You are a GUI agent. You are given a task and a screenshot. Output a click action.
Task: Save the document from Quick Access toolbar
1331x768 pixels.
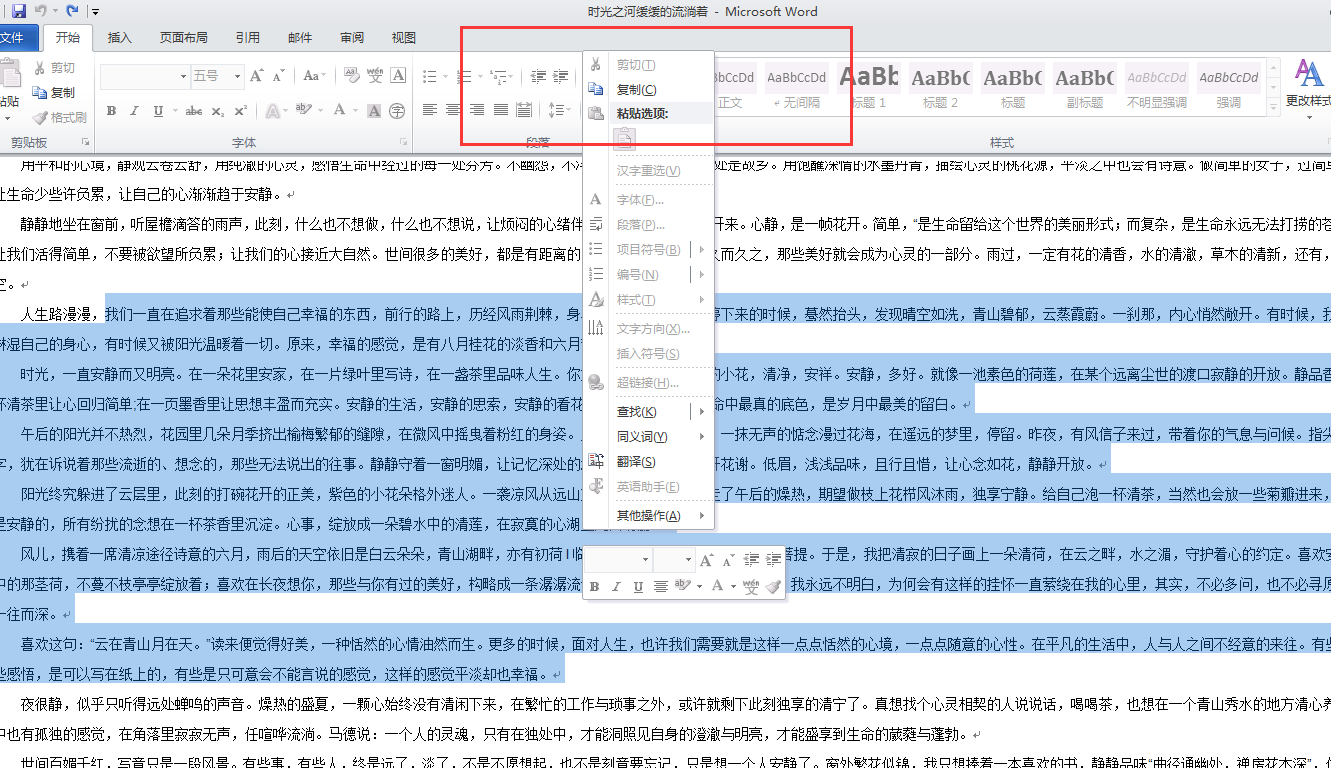tap(19, 11)
